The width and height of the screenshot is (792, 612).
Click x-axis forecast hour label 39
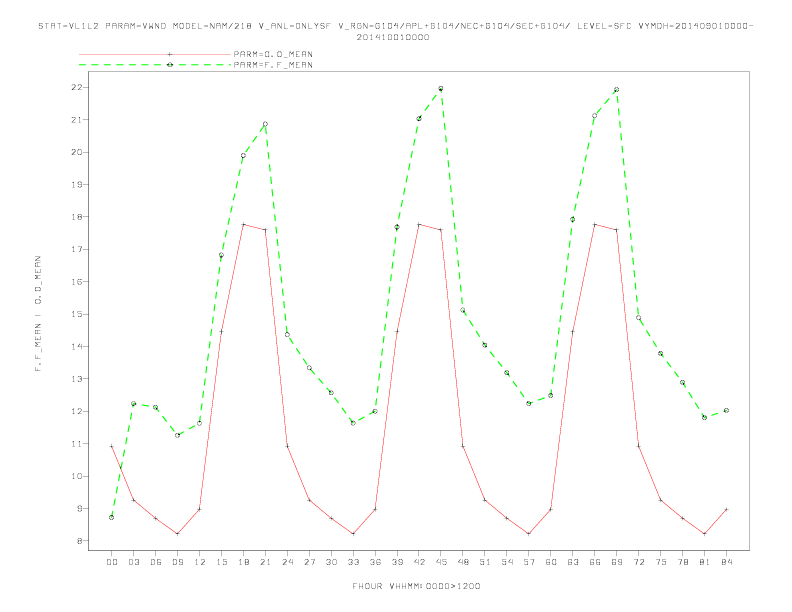pyautogui.click(x=397, y=562)
